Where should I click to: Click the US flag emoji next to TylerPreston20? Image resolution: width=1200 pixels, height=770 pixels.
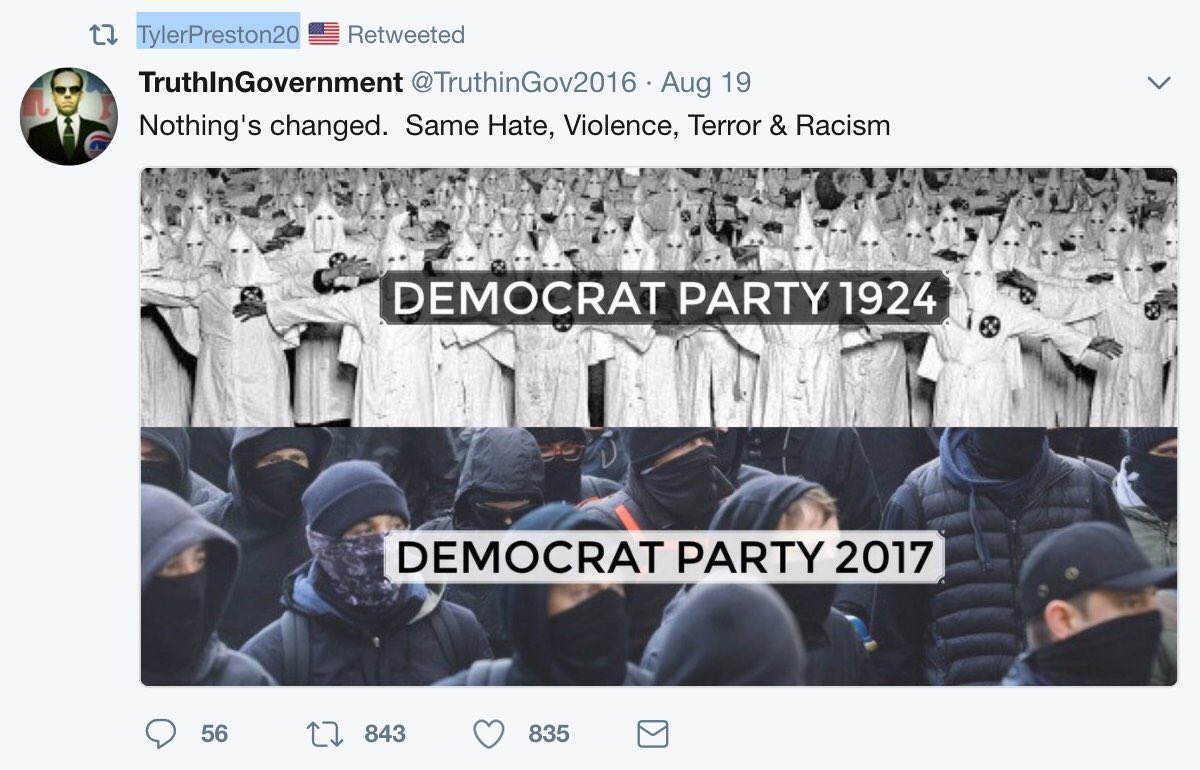(324, 34)
